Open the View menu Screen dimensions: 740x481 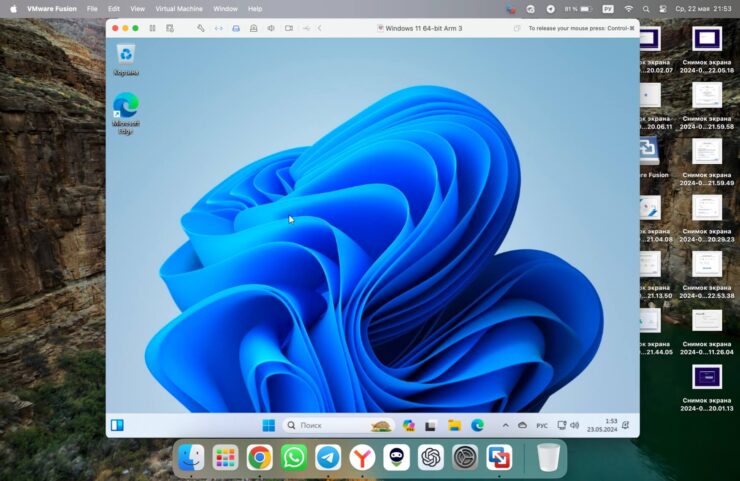click(x=137, y=8)
